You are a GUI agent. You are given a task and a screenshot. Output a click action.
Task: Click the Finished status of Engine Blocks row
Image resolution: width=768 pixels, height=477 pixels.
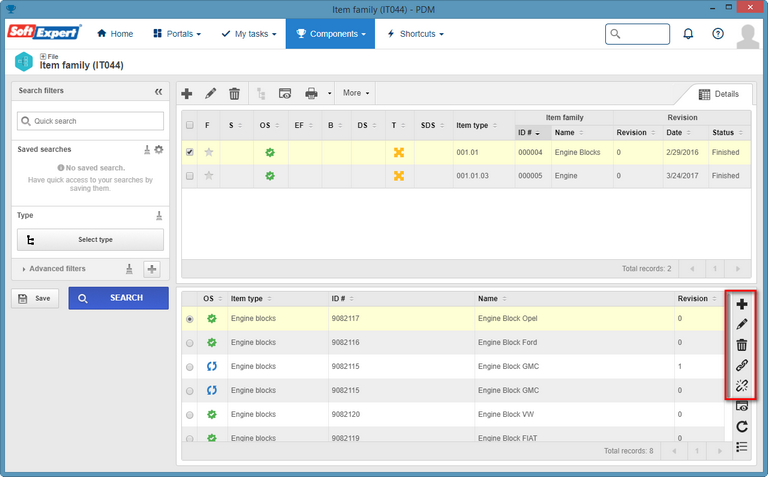(725, 152)
